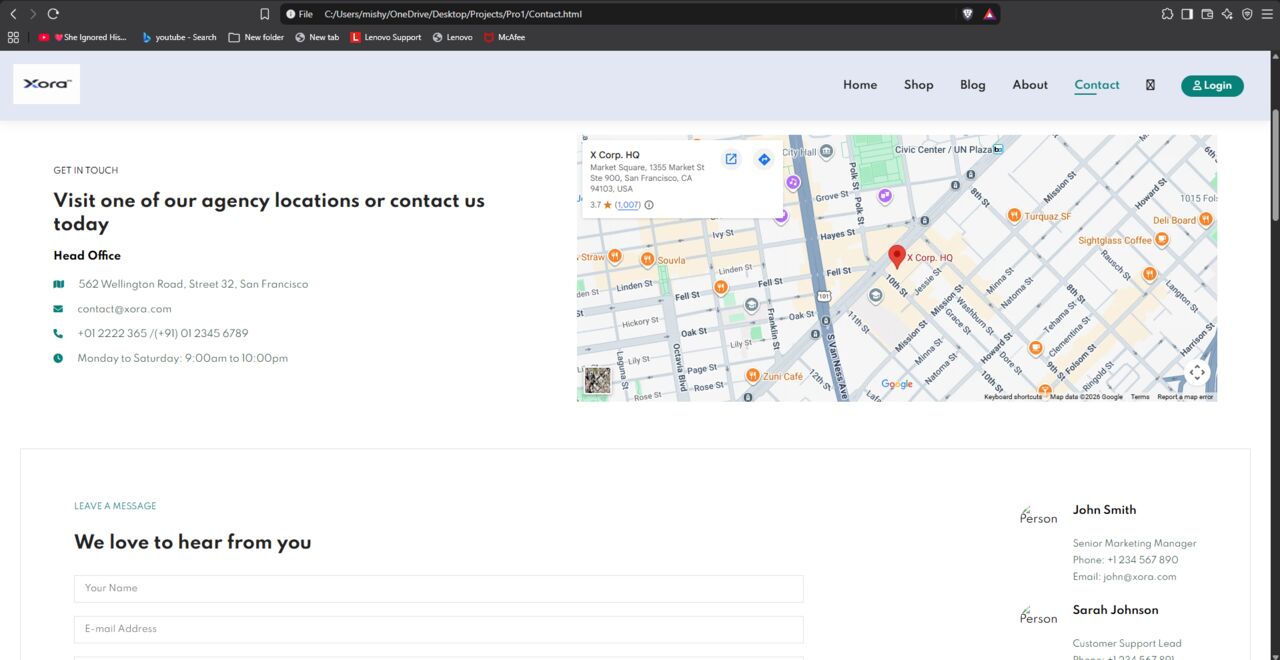Navigate to the Blog menu item
The image size is (1280, 660).
coord(973,85)
